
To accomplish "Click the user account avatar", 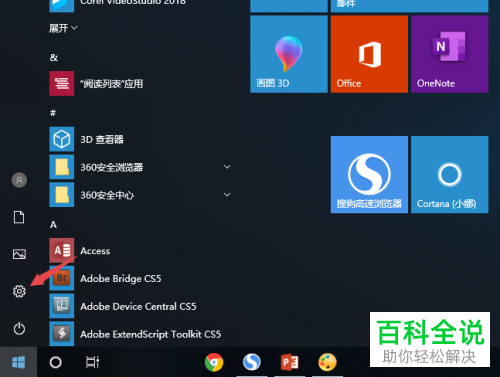I will point(19,180).
